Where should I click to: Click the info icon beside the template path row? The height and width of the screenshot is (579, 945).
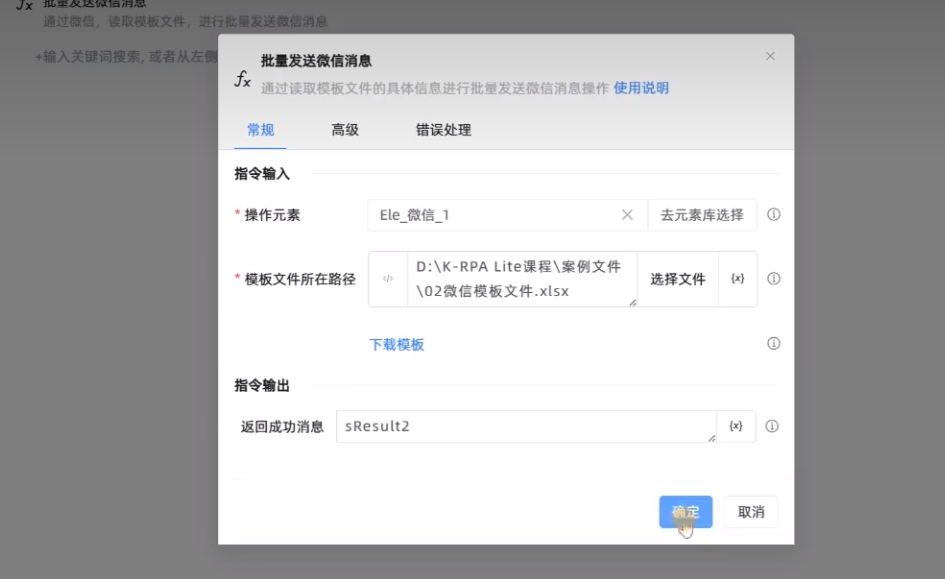coord(775,278)
